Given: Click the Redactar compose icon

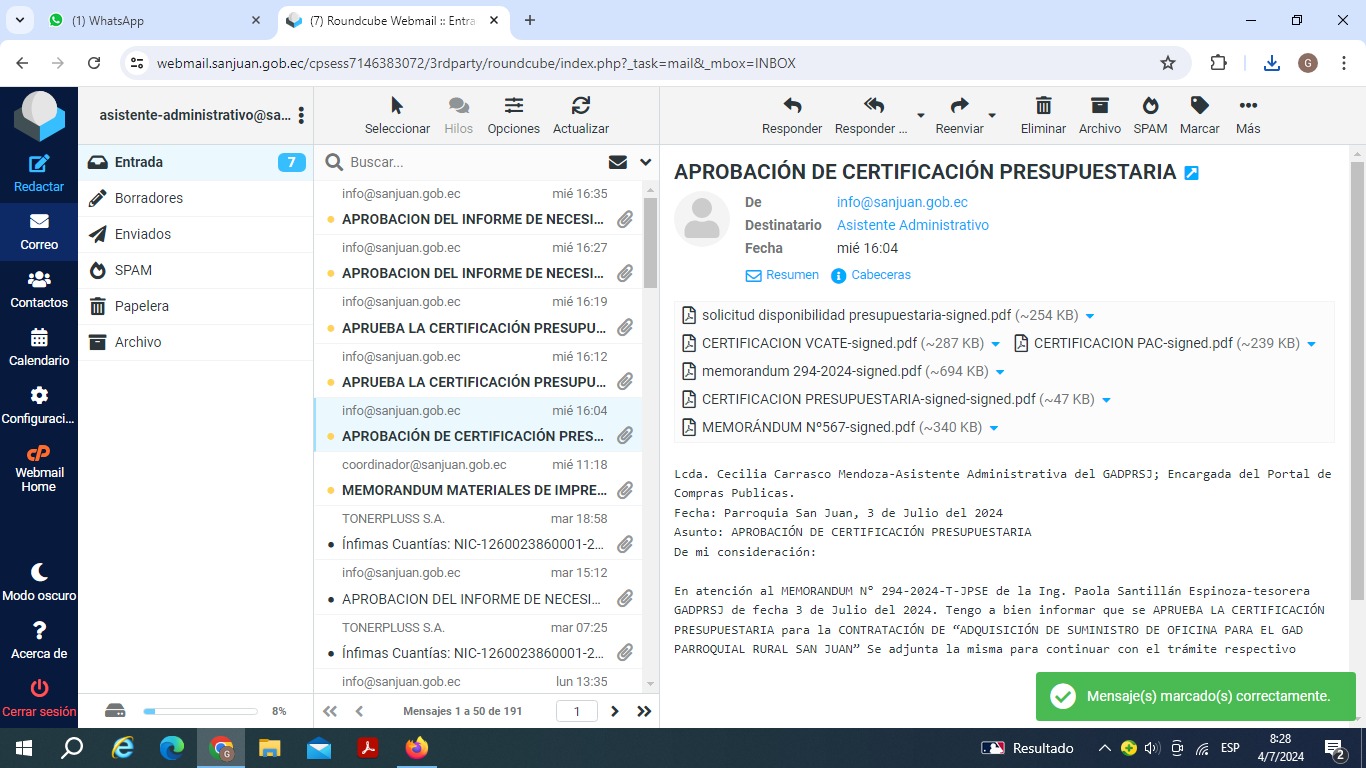Looking at the screenshot, I should click(39, 165).
